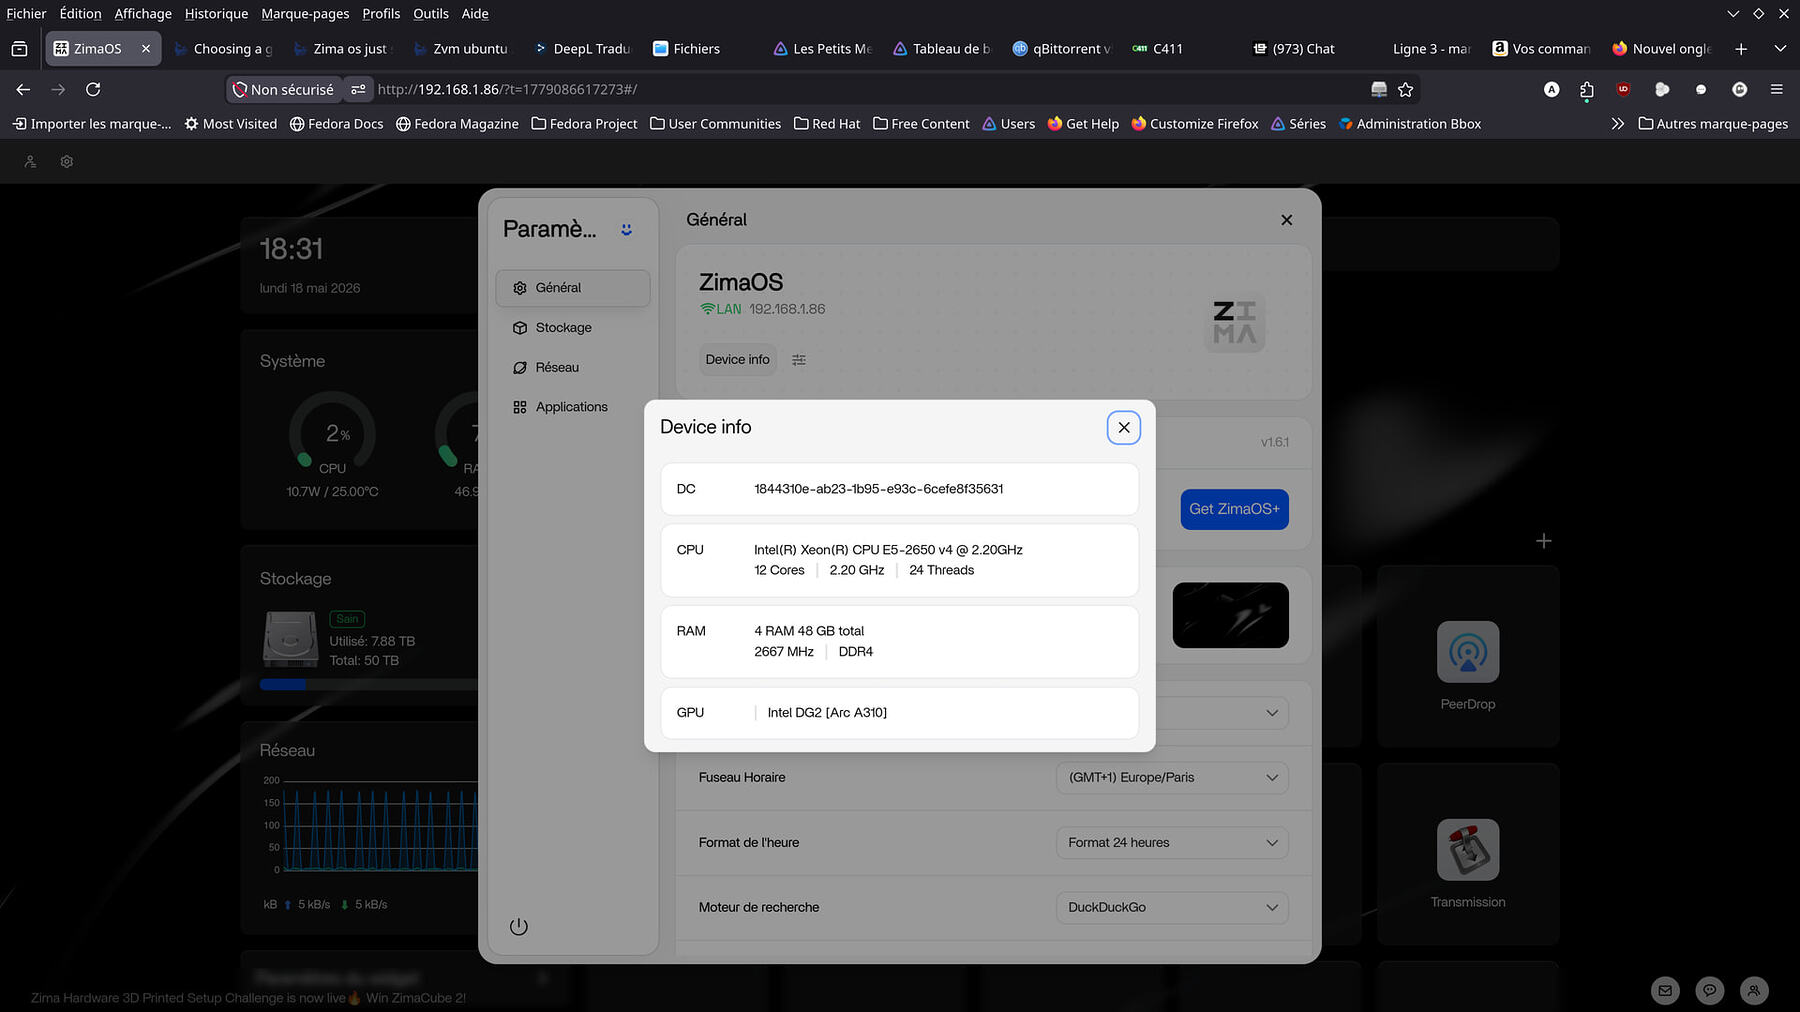
Task: Bookmark this page with the star icon
Action: point(1405,90)
